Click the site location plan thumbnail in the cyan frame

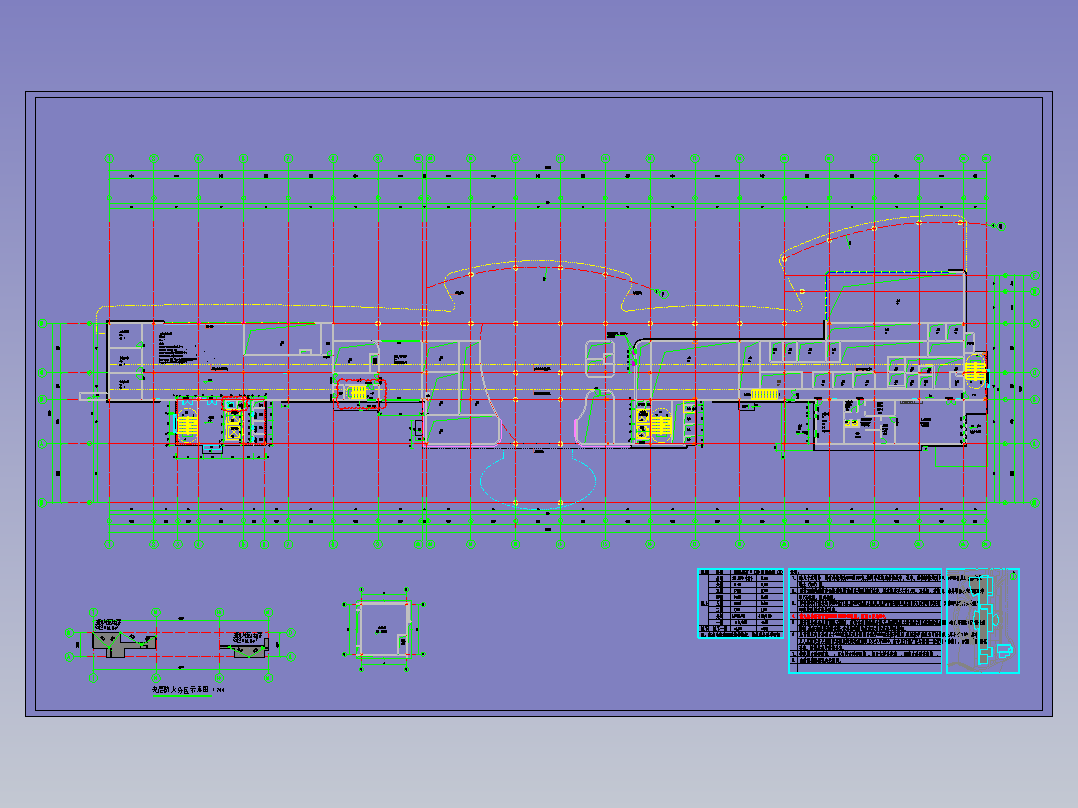coord(982,620)
